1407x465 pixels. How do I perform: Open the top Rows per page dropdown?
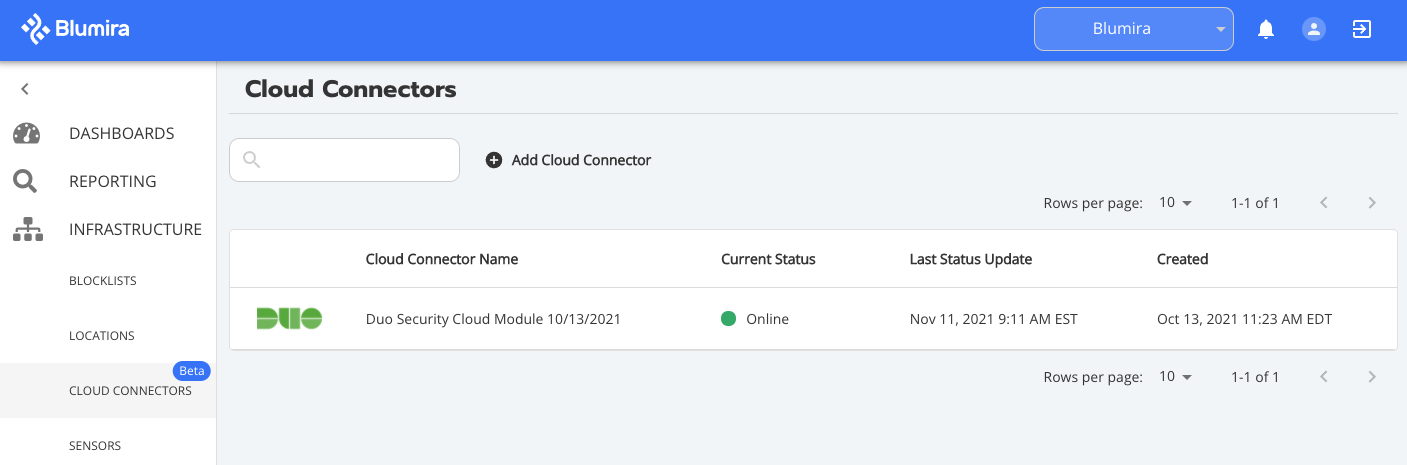click(1176, 203)
